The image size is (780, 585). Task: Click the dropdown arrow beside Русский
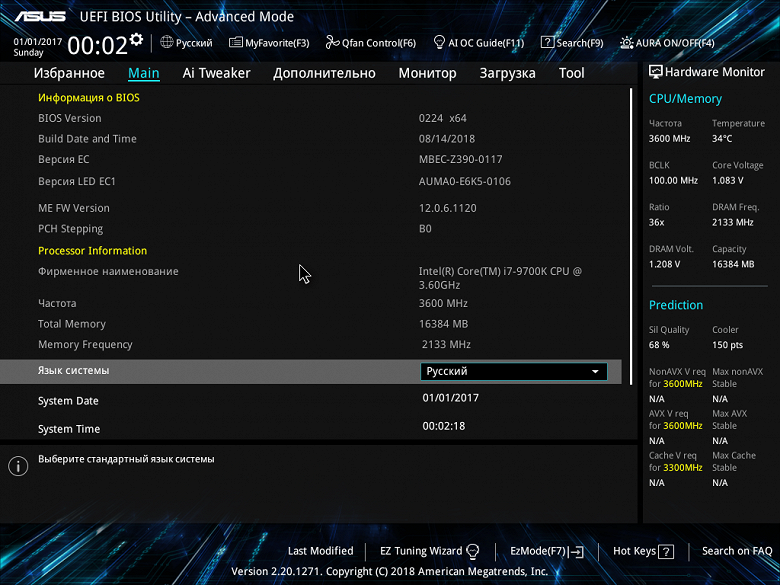tap(595, 372)
